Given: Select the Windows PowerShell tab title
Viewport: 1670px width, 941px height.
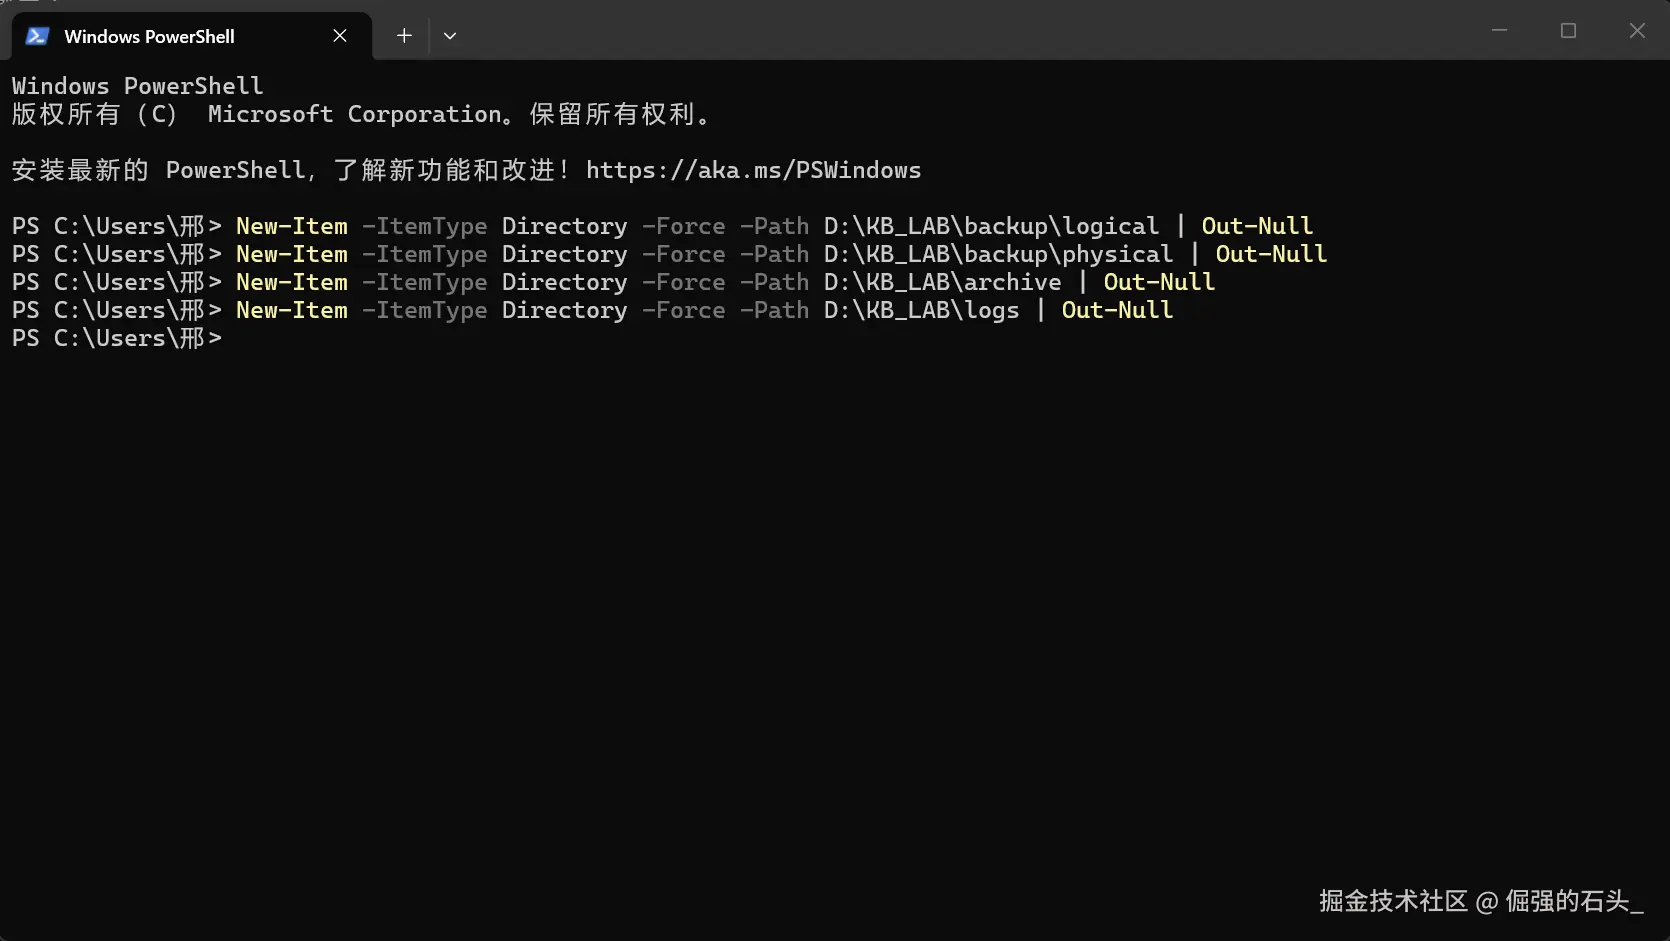Looking at the screenshot, I should click(x=149, y=36).
